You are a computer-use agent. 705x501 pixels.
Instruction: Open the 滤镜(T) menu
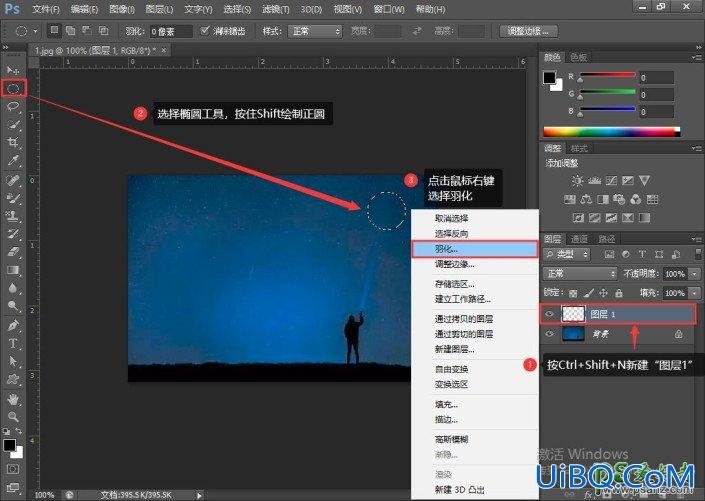click(x=275, y=9)
